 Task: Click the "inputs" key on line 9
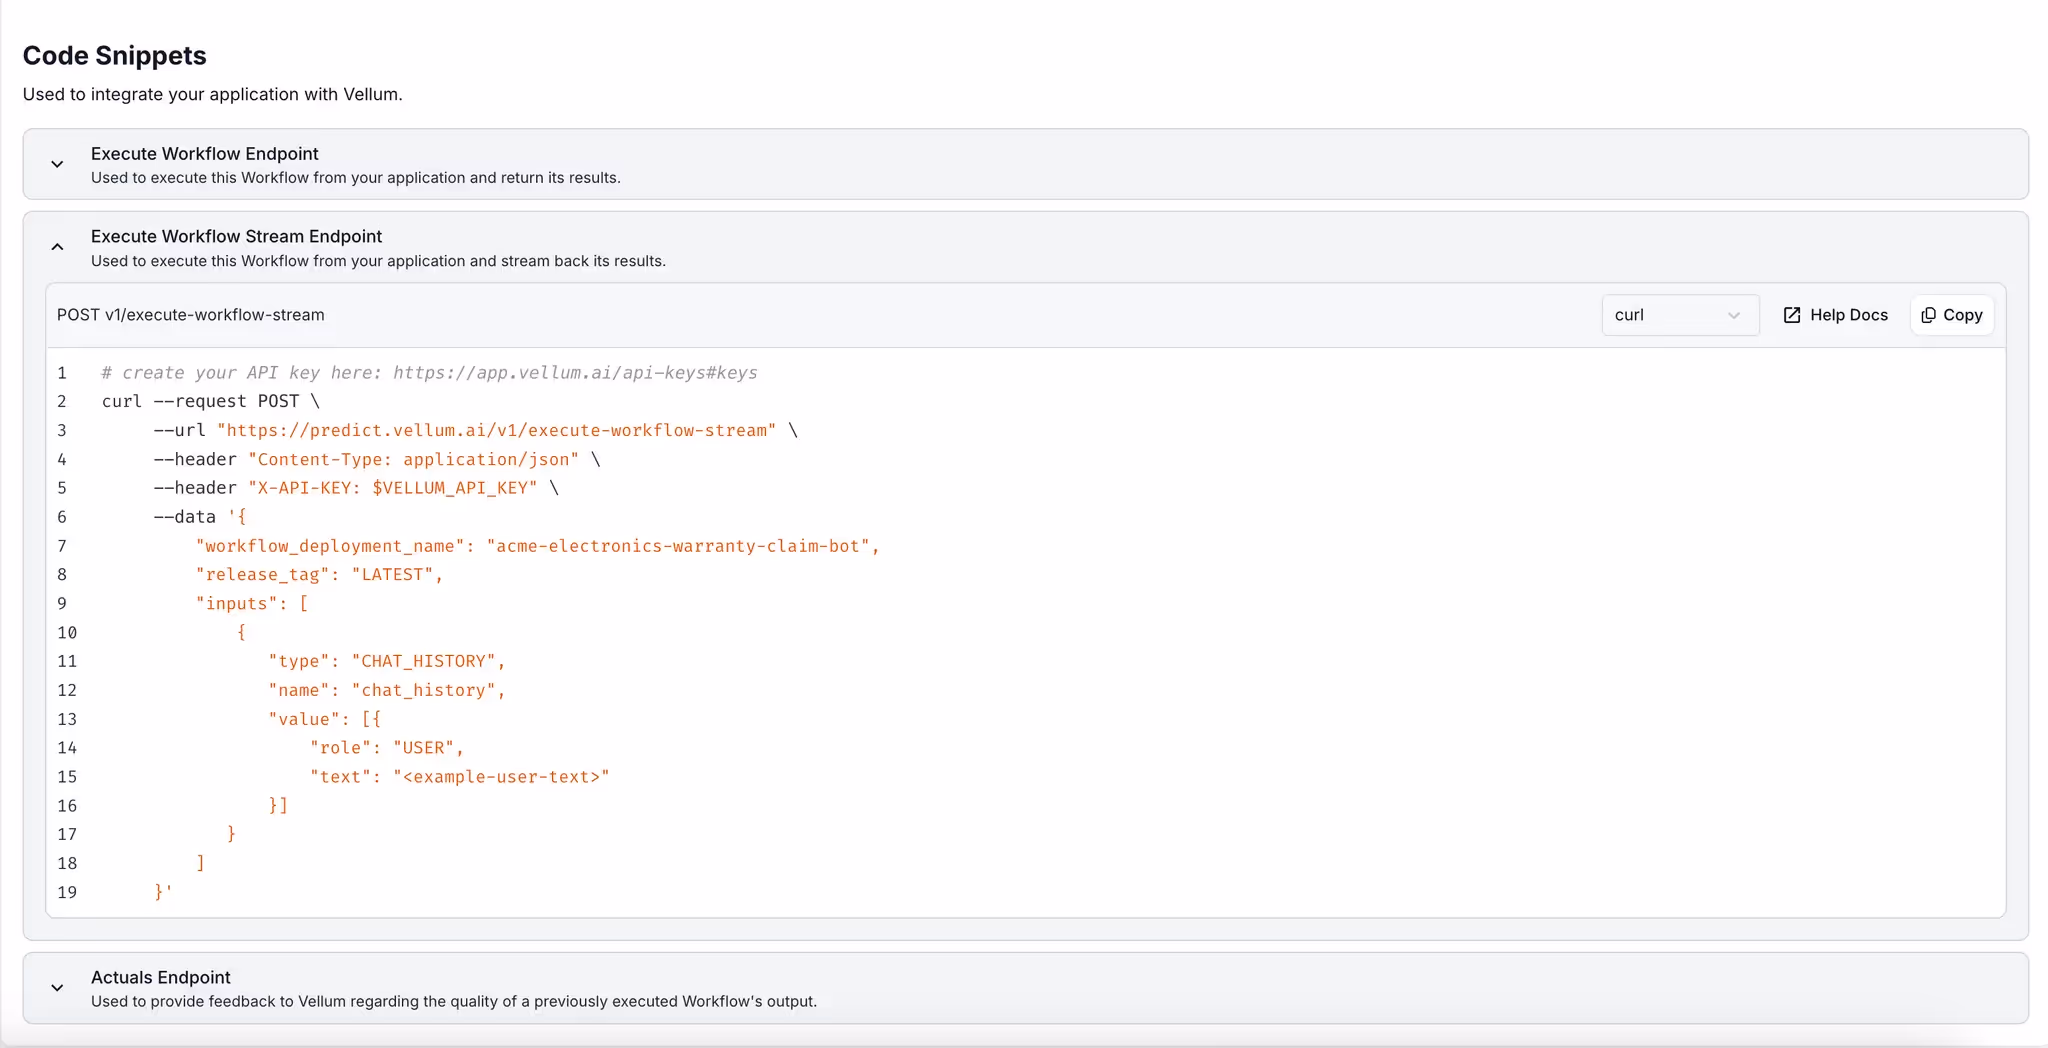tap(237, 603)
